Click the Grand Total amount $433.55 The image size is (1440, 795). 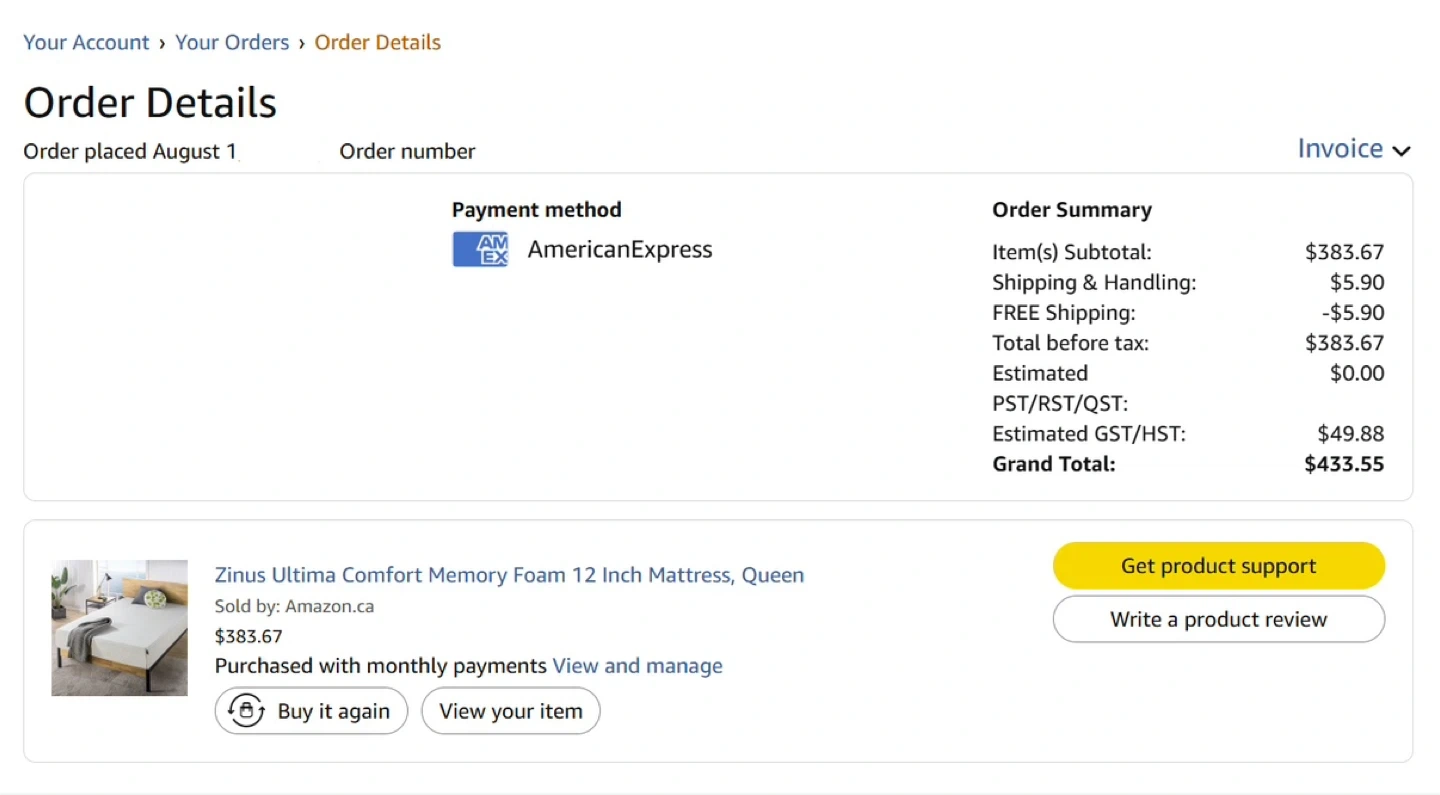[1344, 464]
